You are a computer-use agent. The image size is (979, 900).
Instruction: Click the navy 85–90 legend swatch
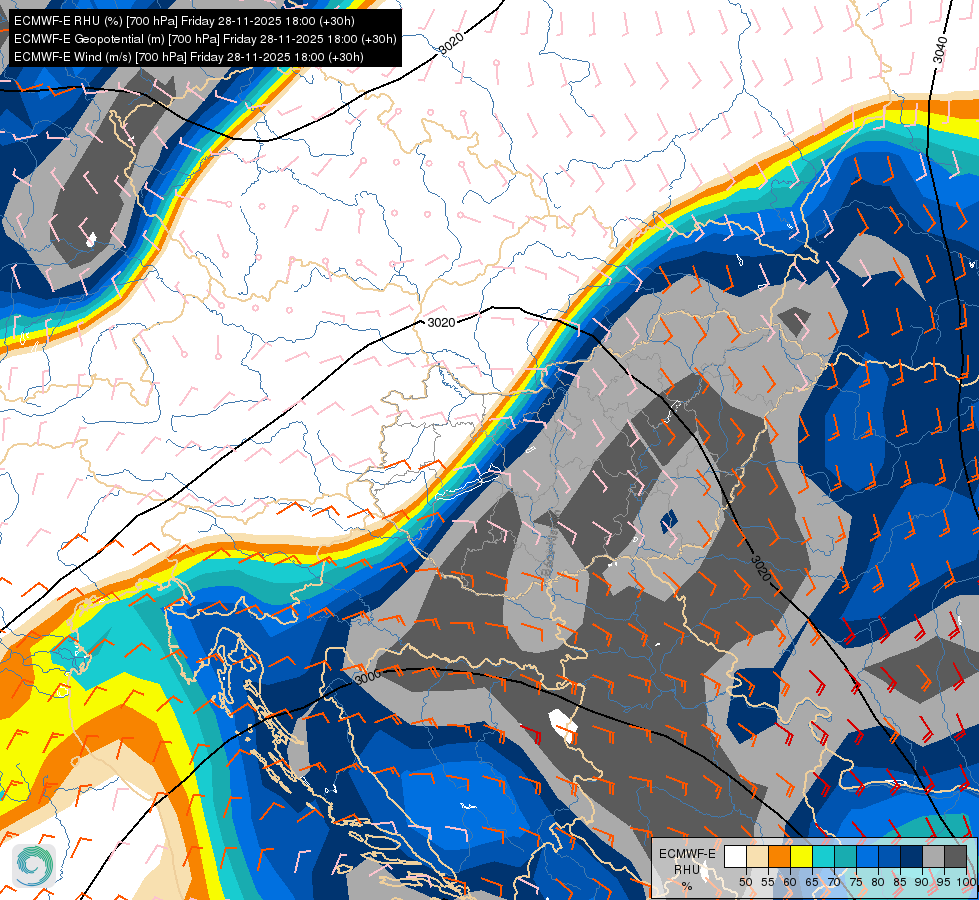911,856
